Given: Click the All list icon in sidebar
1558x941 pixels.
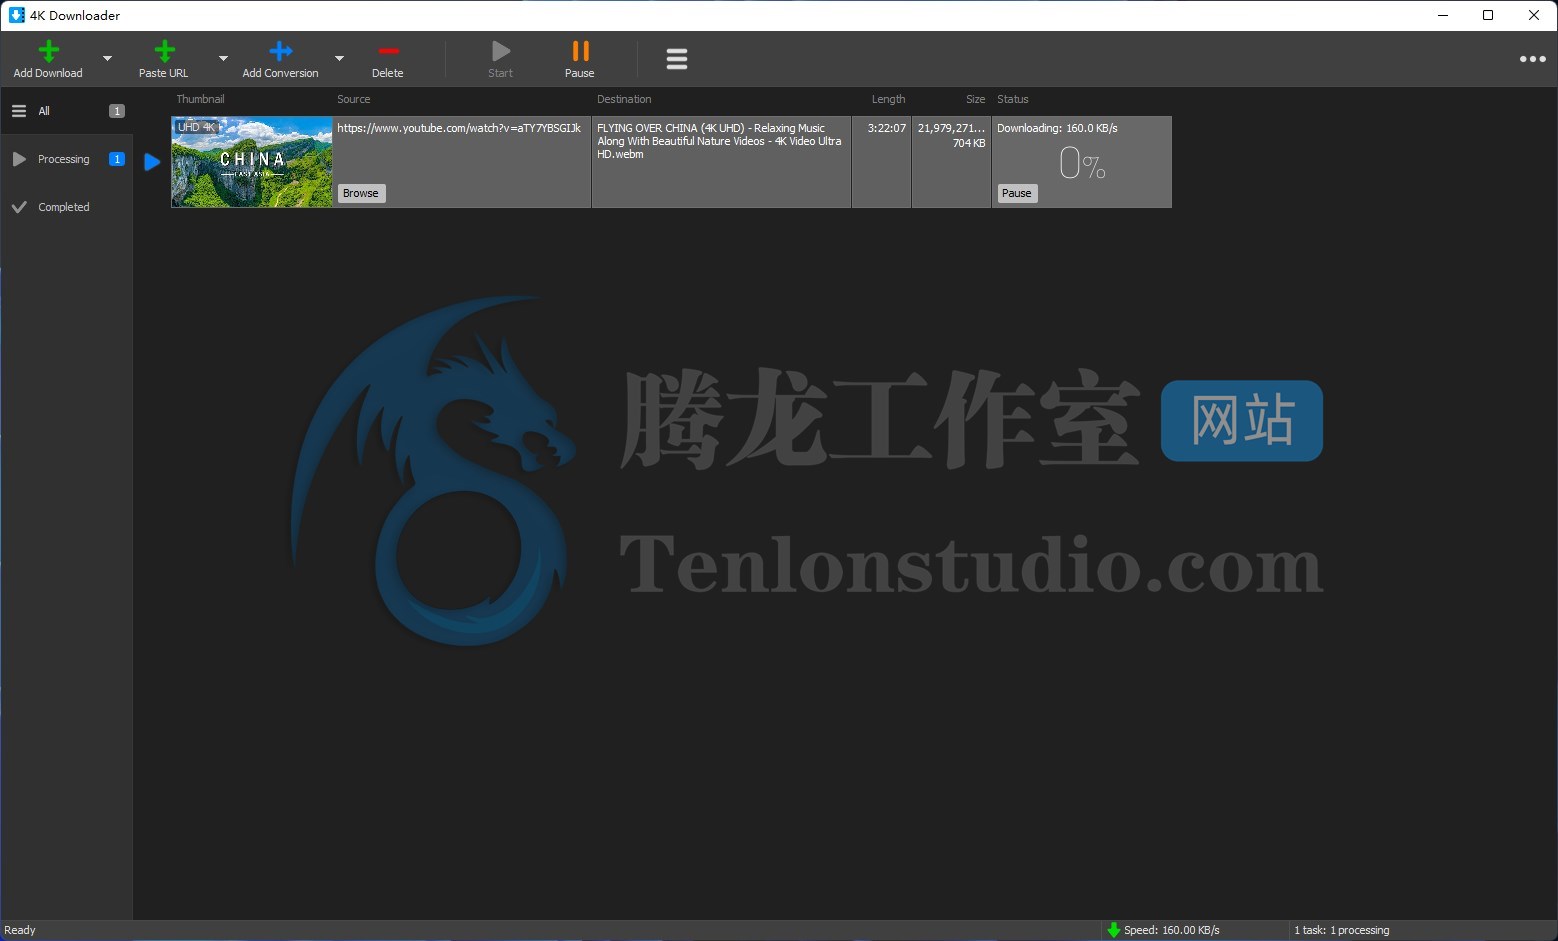Looking at the screenshot, I should click(x=19, y=111).
